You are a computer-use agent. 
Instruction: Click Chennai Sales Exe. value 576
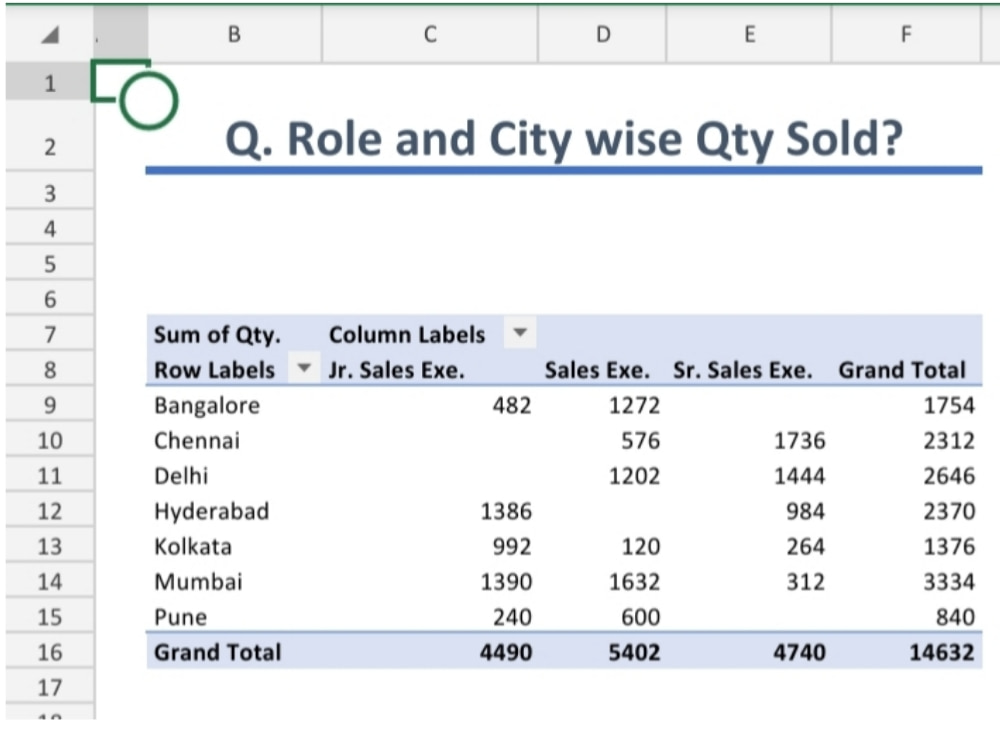[640, 441]
